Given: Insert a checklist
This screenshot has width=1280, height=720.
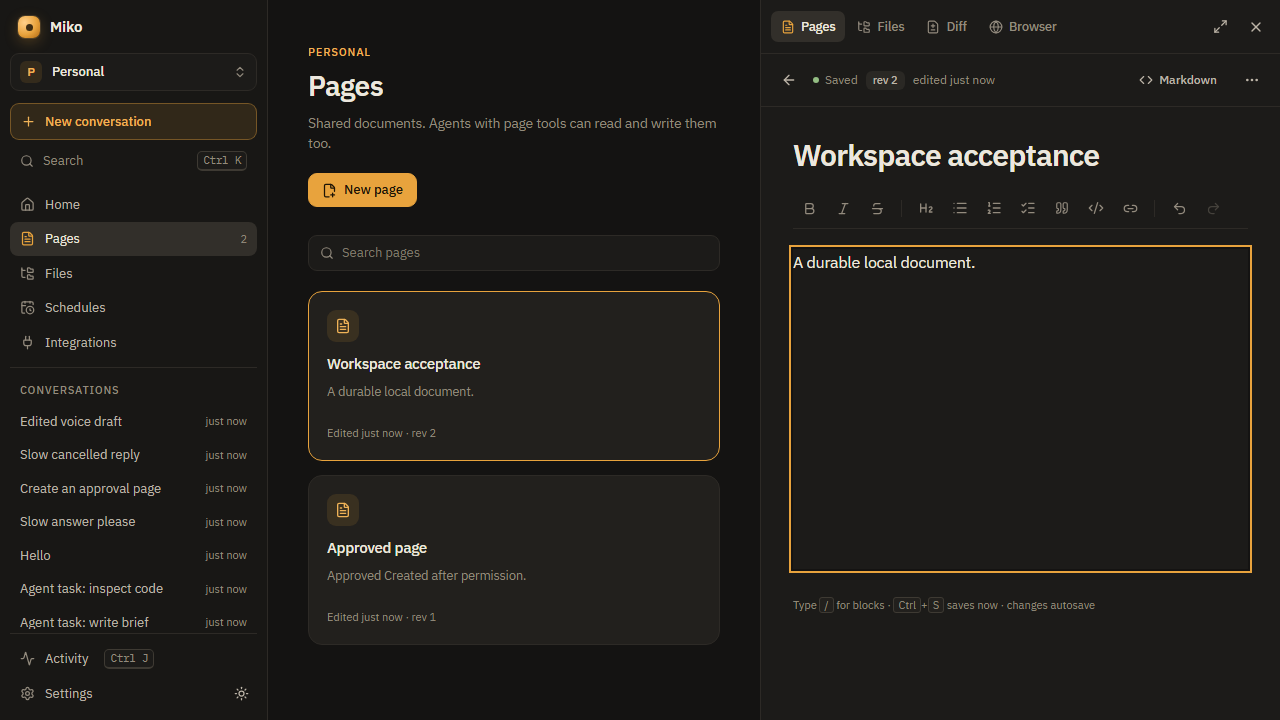Looking at the screenshot, I should coord(1028,208).
